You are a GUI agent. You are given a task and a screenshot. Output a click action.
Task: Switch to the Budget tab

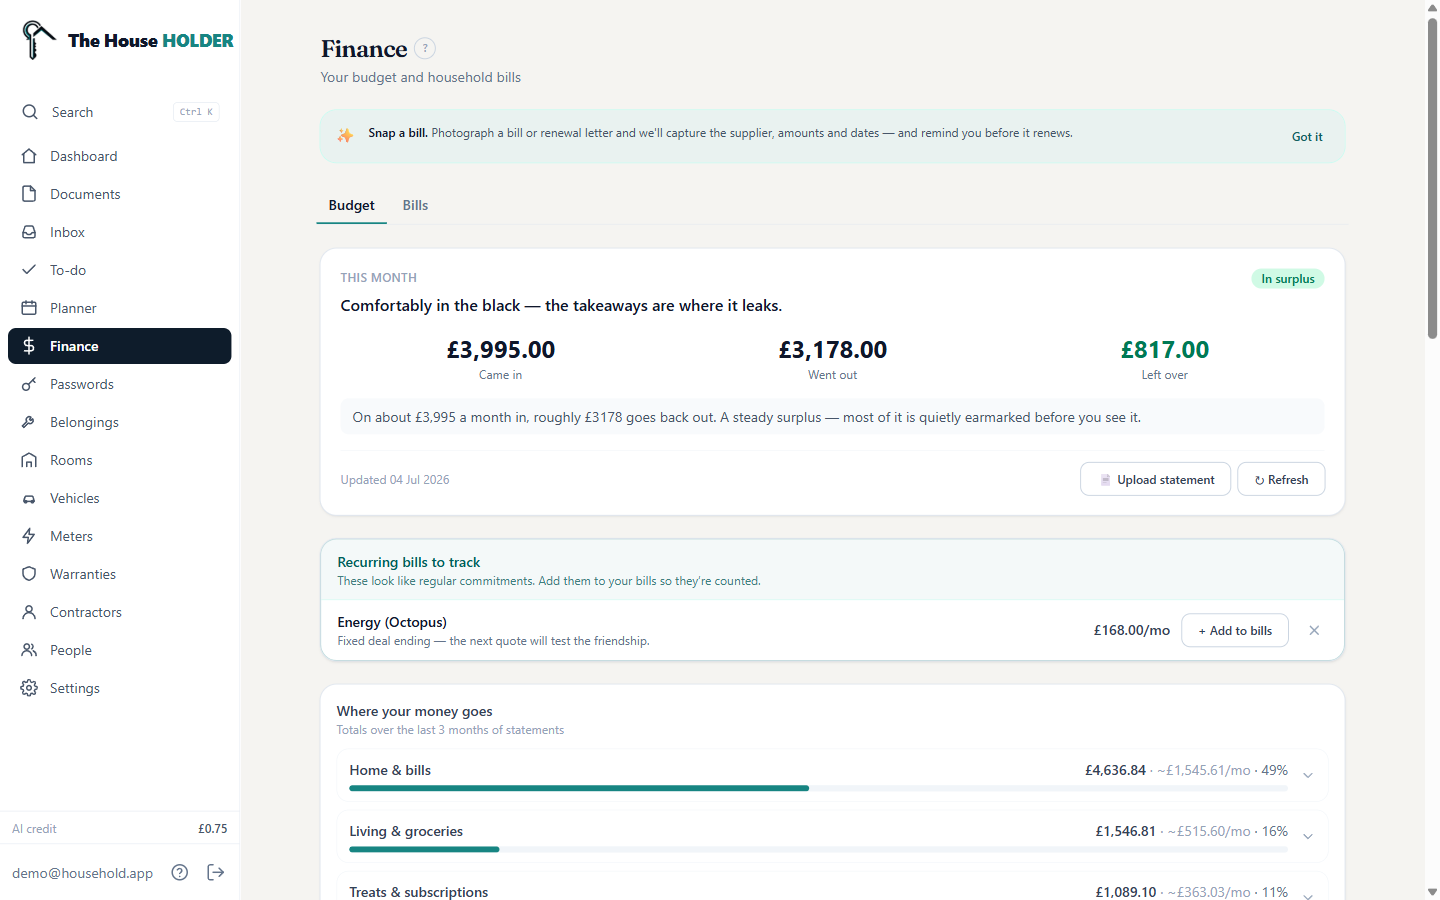352,205
